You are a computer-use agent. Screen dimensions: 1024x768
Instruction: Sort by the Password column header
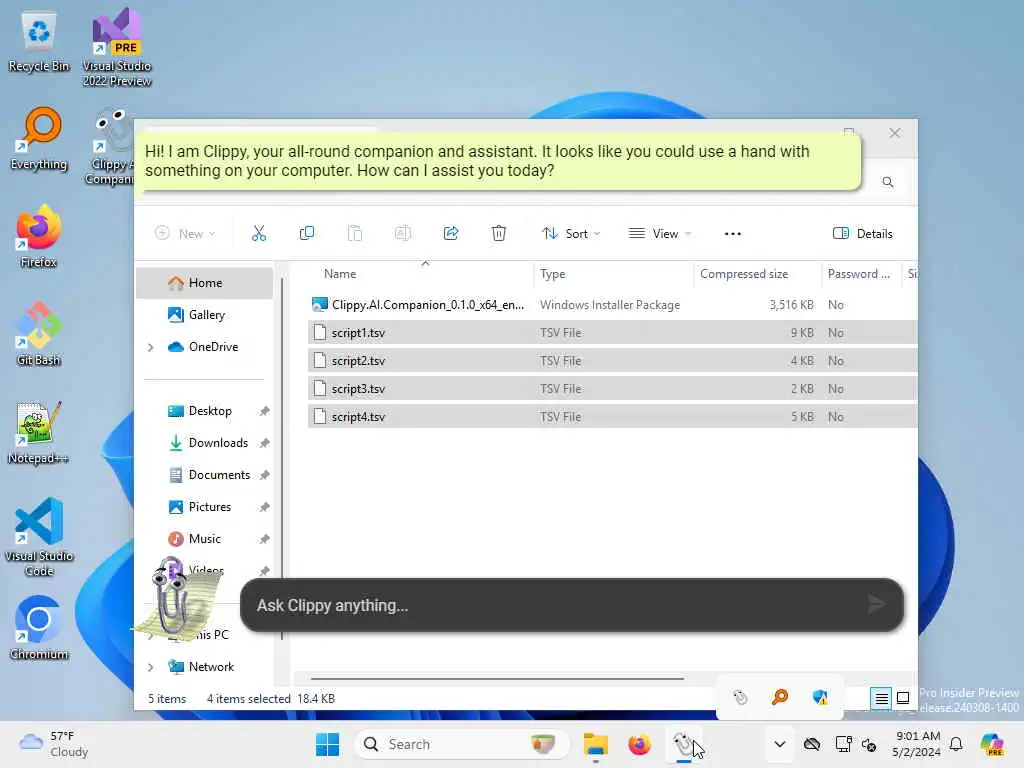point(861,274)
